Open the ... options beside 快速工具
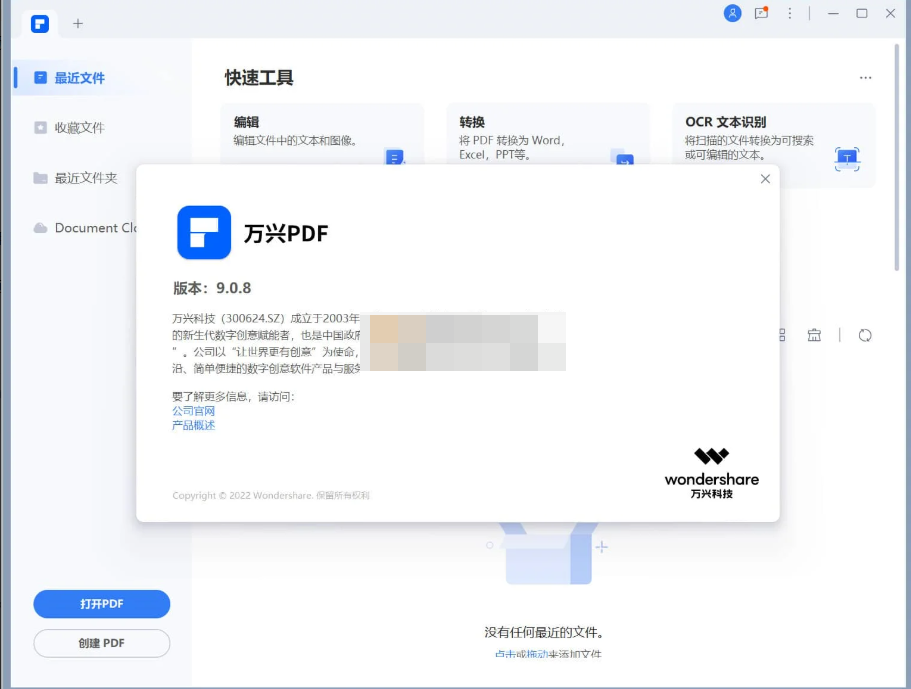This screenshot has height=689, width=911. 865,77
